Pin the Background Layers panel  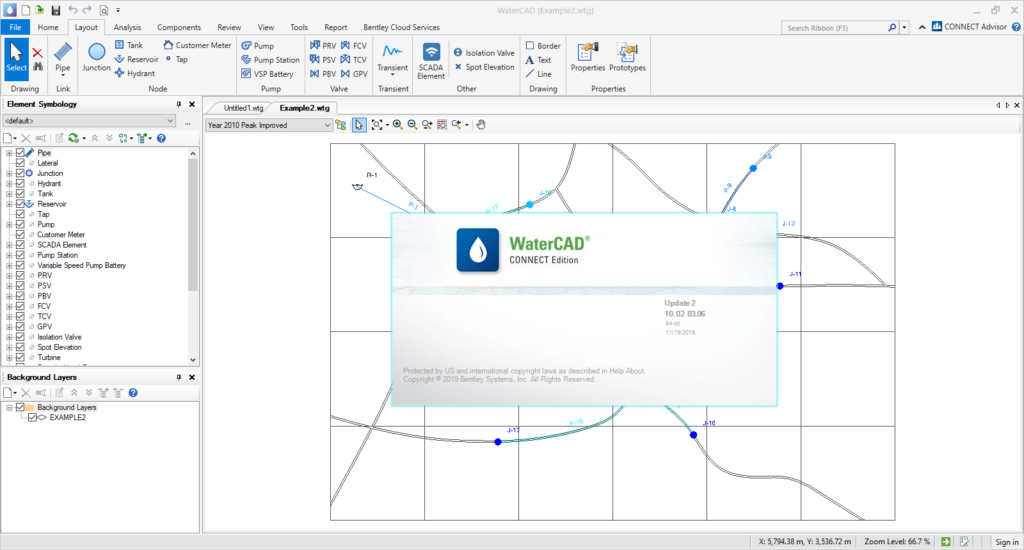pyautogui.click(x=178, y=378)
